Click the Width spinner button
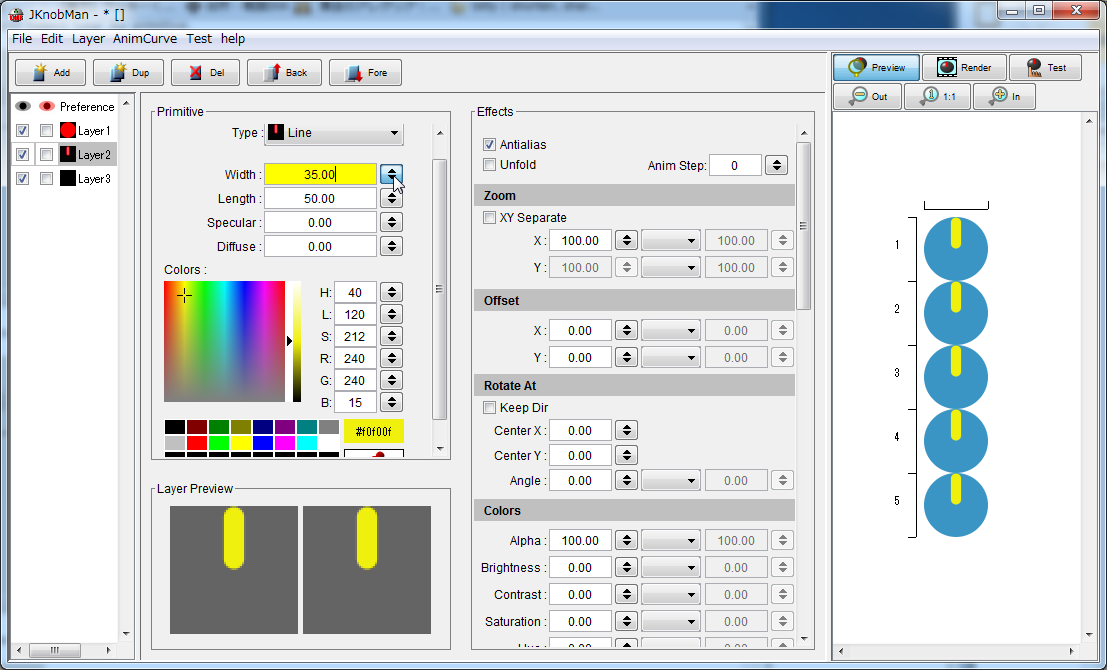This screenshot has height=670, width=1107. coord(392,174)
